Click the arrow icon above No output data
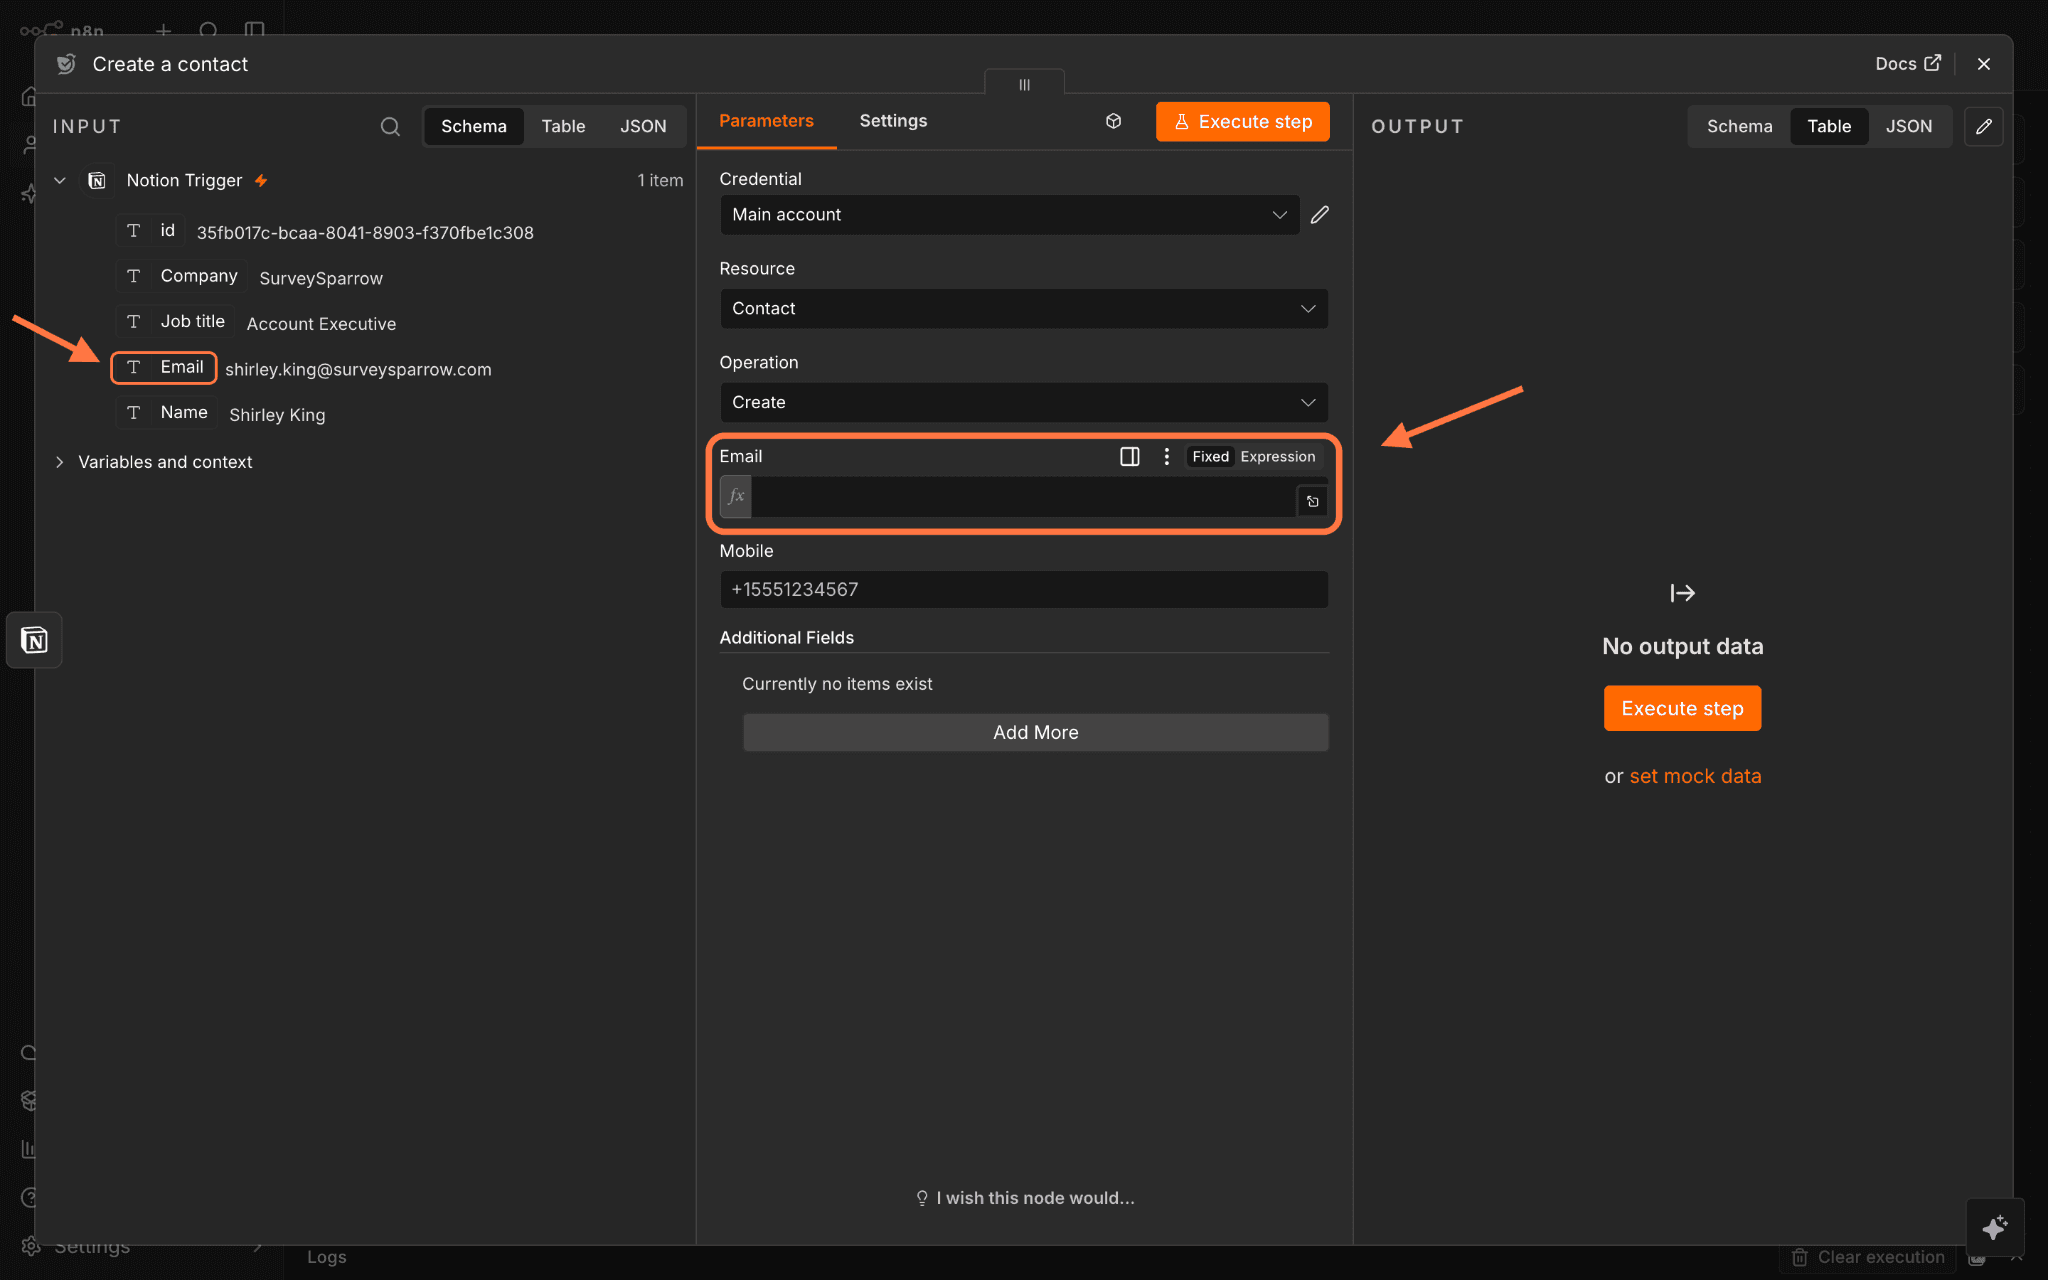The width and height of the screenshot is (2048, 1280). click(1683, 594)
